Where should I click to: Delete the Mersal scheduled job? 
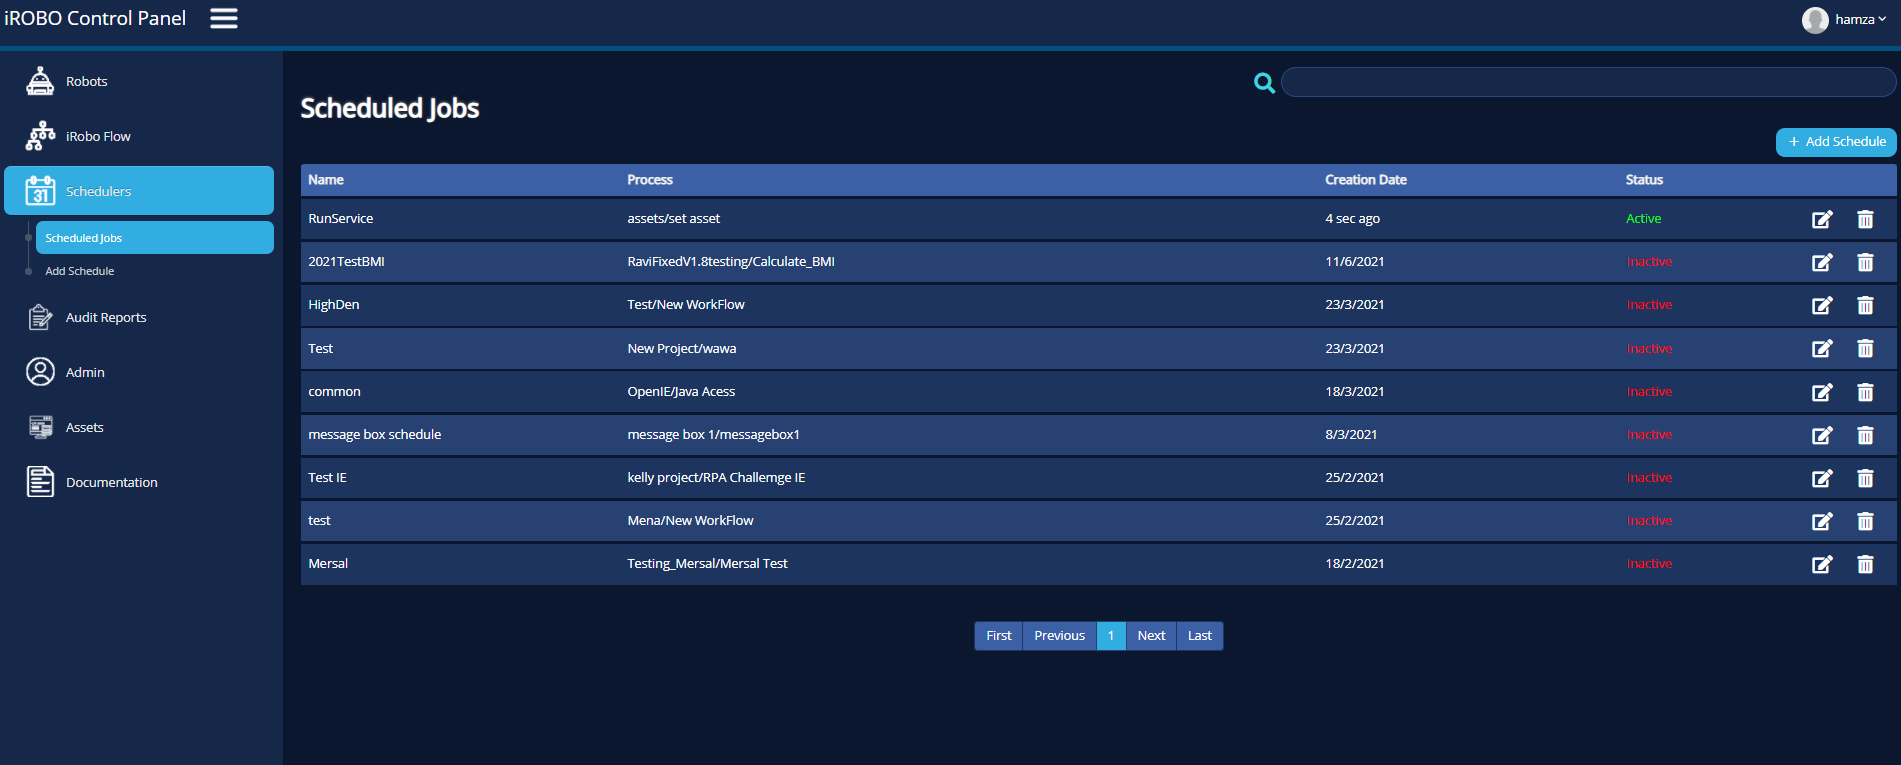1865,564
